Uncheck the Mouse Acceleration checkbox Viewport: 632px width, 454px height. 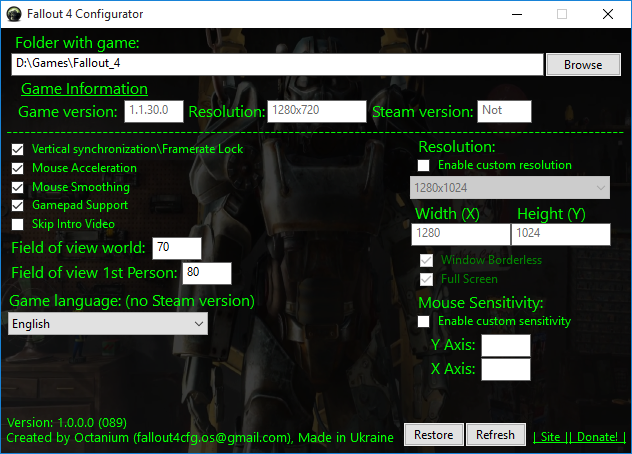point(17,168)
